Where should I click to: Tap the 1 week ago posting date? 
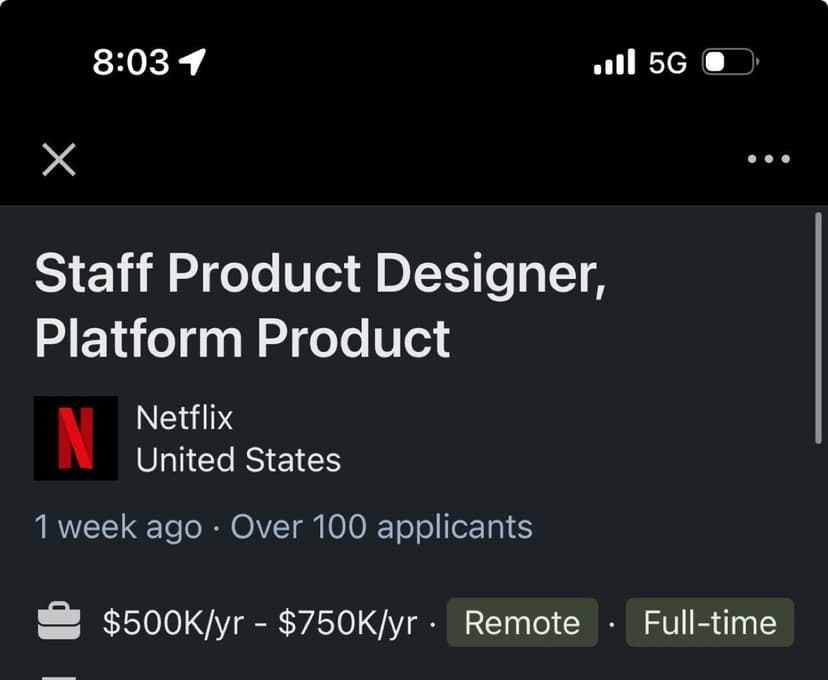[x=118, y=526]
